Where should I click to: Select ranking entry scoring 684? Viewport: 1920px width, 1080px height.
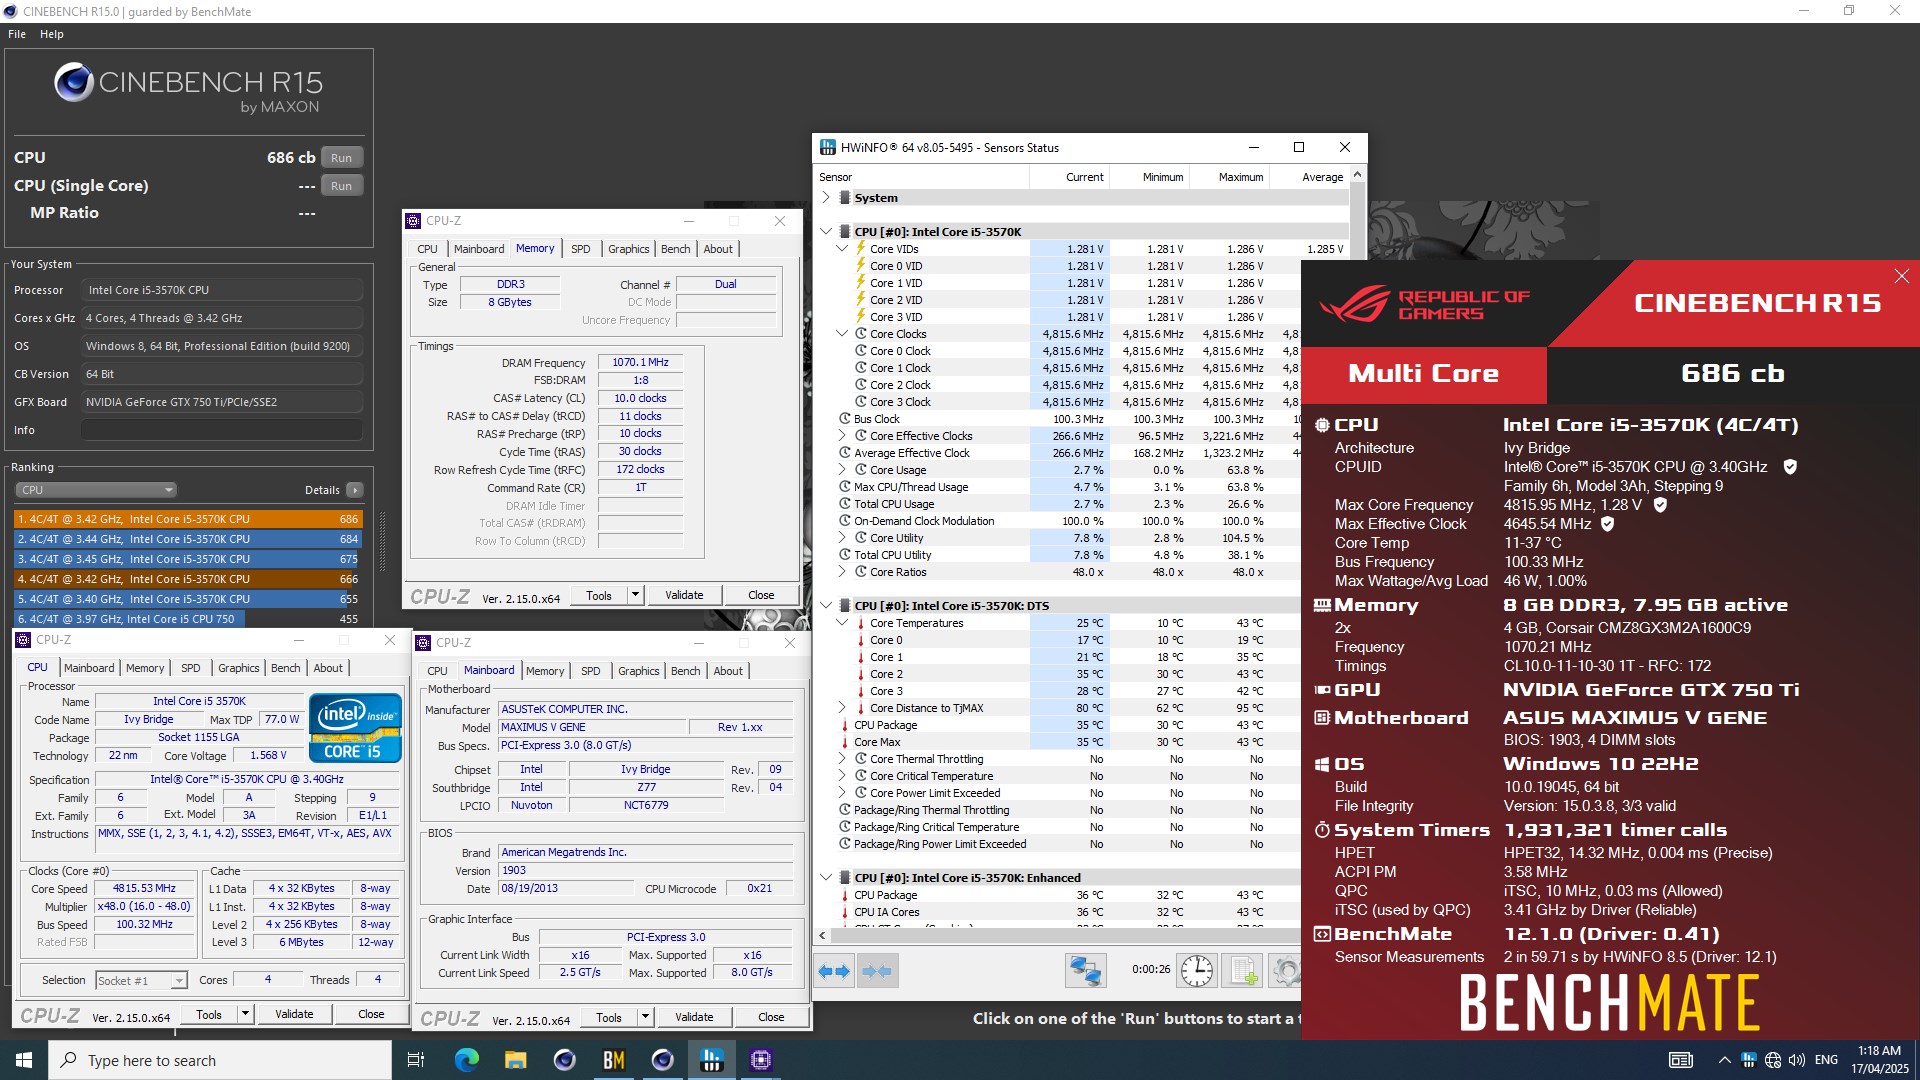[x=188, y=539]
